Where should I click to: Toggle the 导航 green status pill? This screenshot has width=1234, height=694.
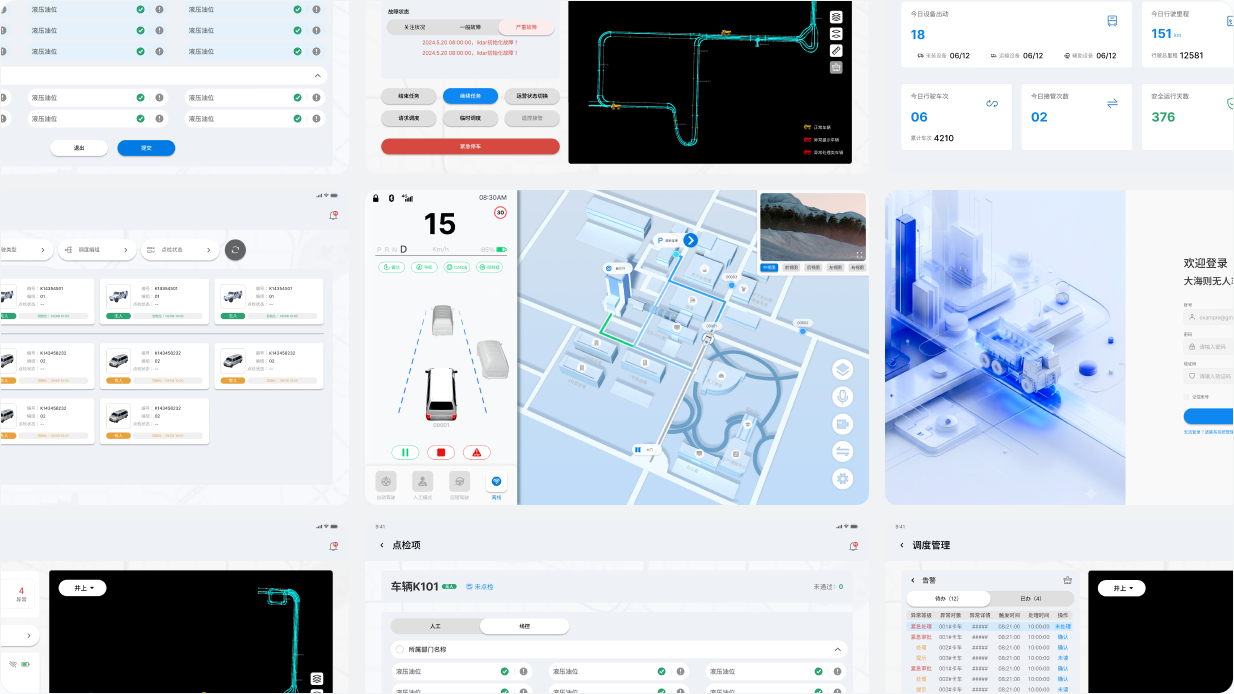423,267
